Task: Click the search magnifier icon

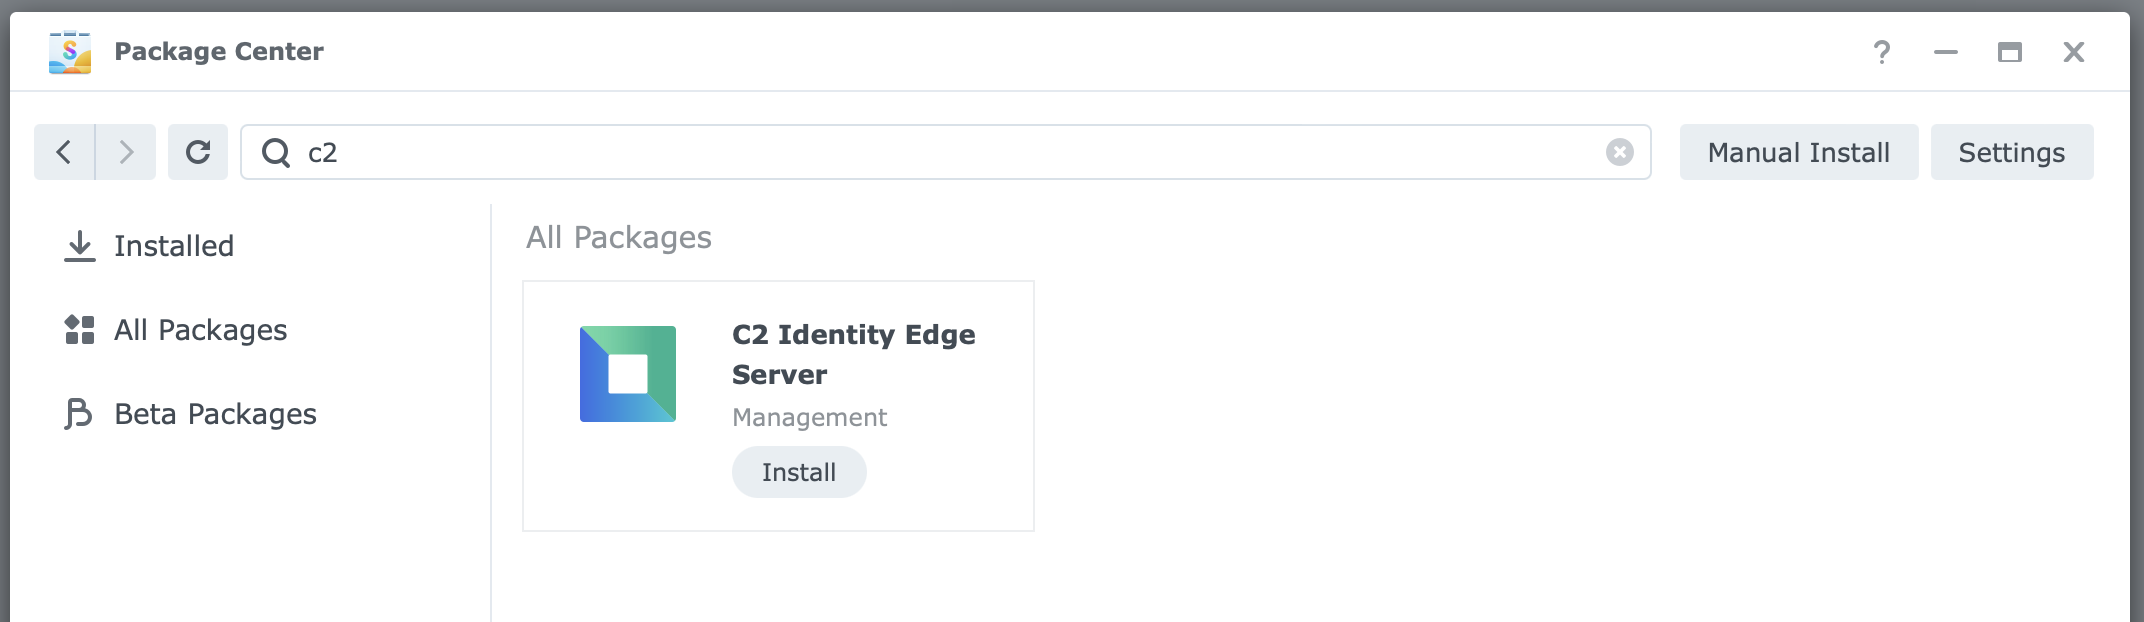Action: click(x=275, y=152)
